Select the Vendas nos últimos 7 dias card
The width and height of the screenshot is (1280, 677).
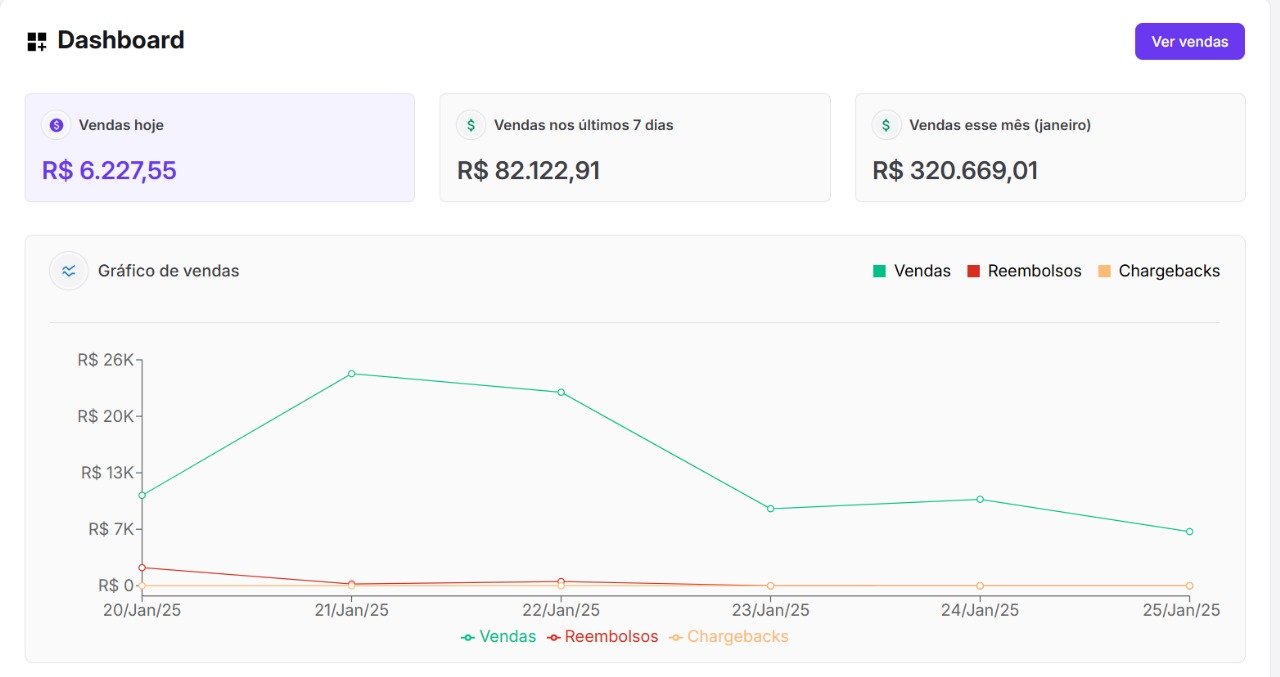pyautogui.click(x=634, y=148)
